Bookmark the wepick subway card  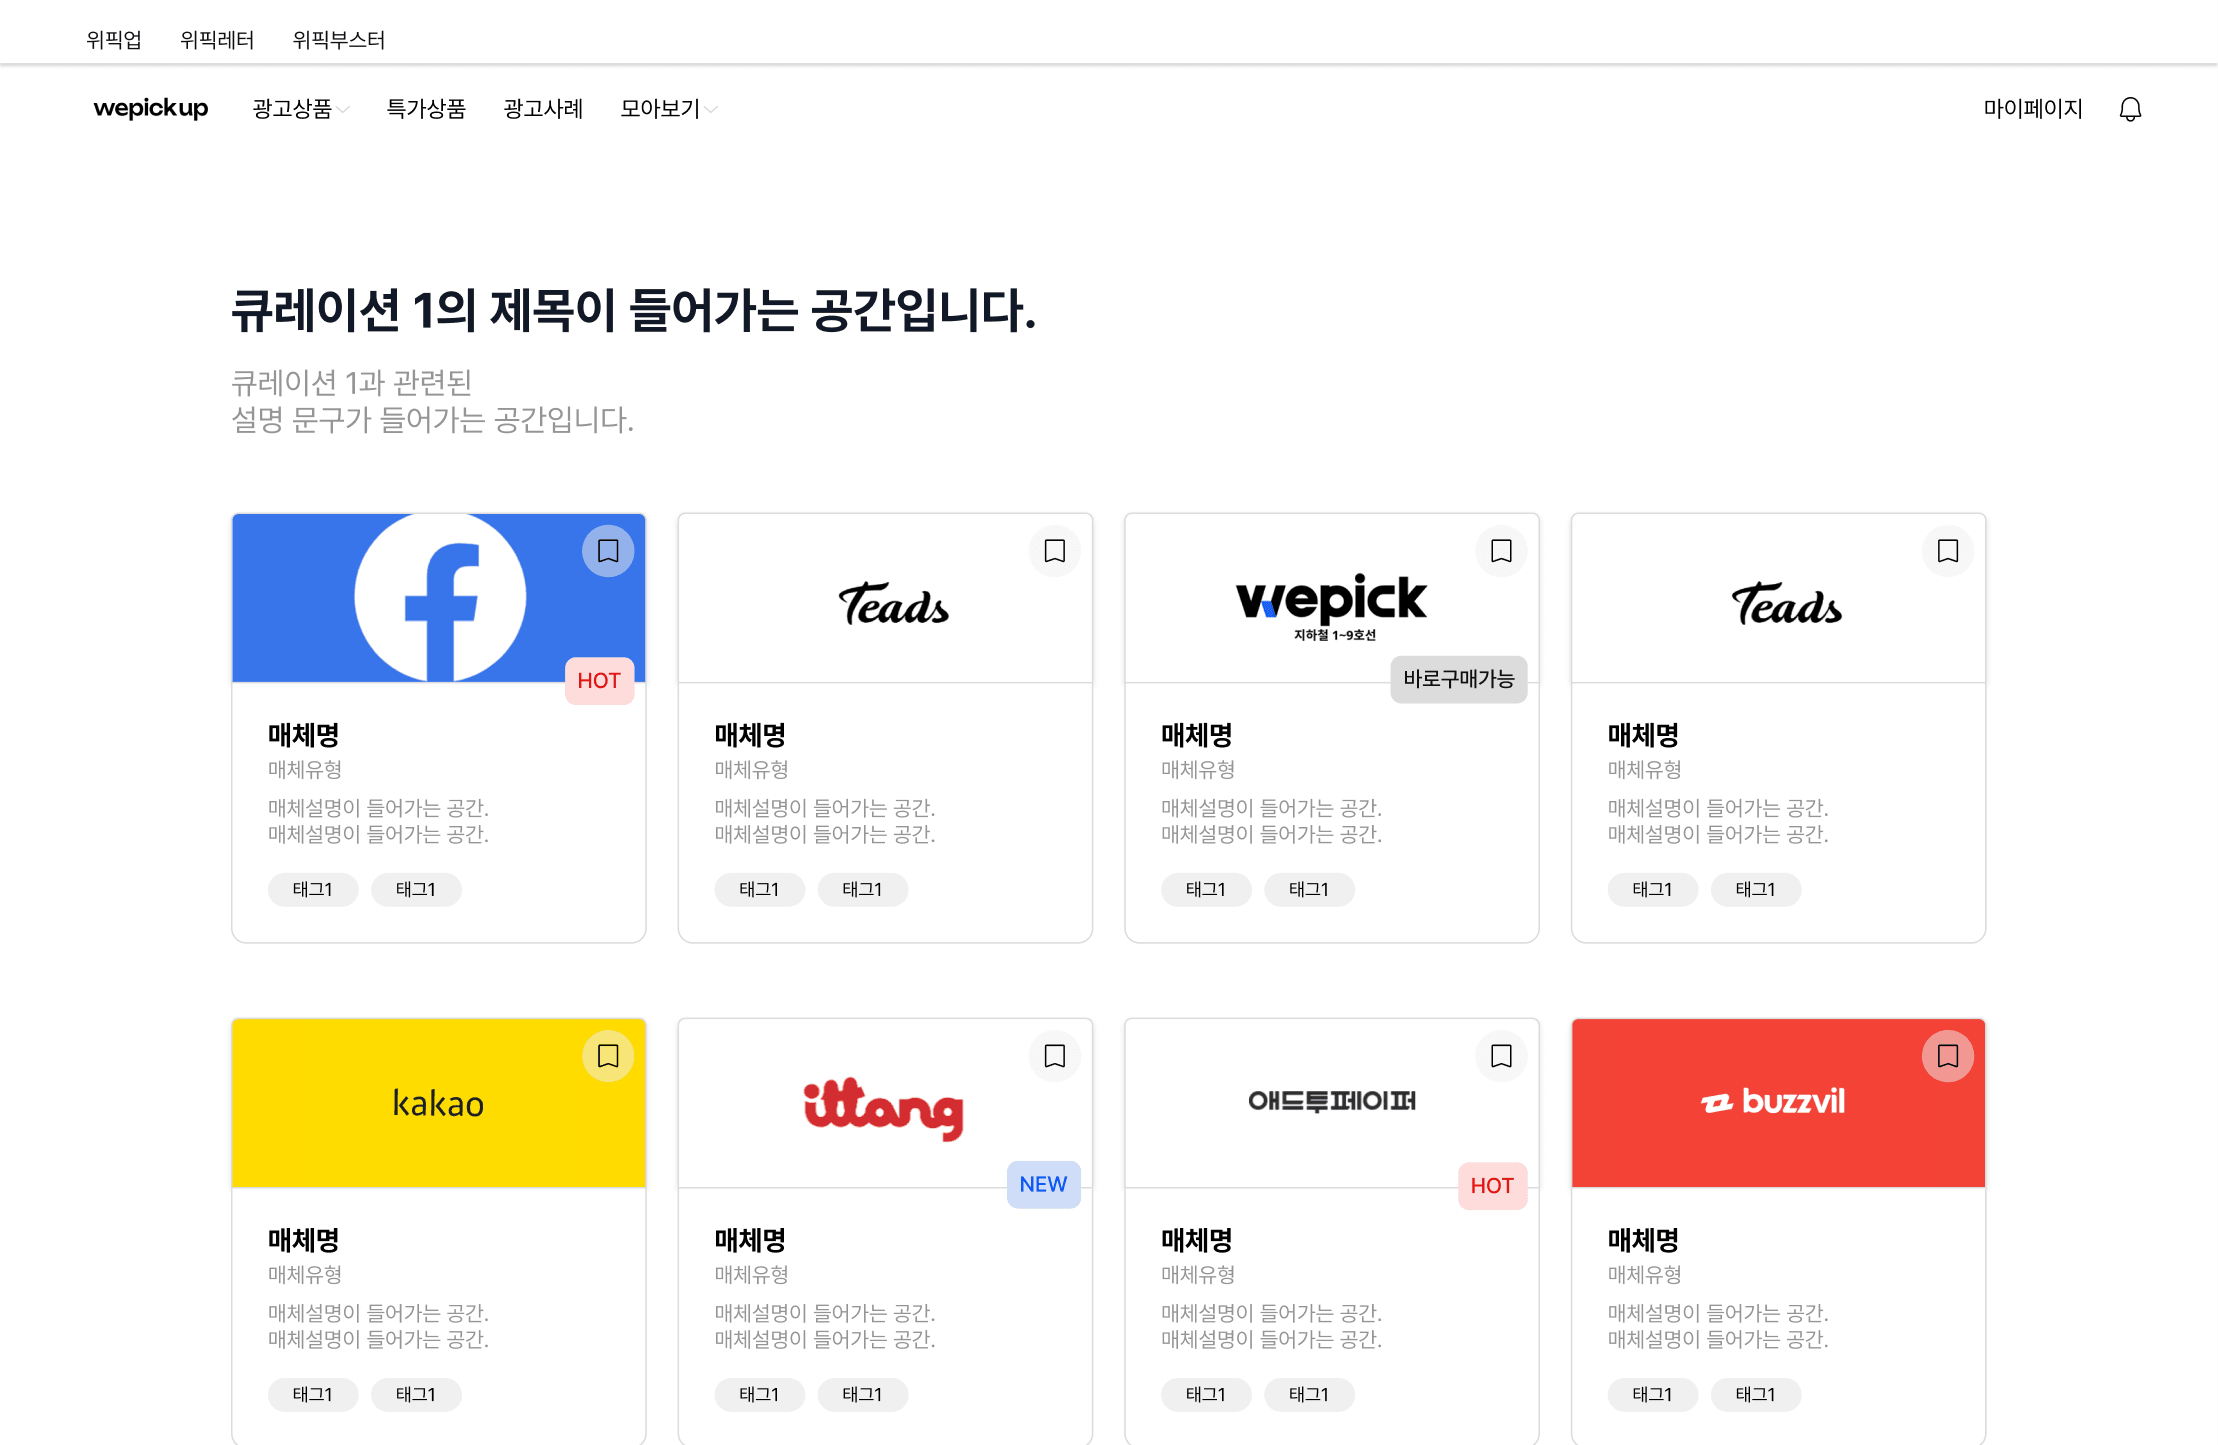point(1501,551)
